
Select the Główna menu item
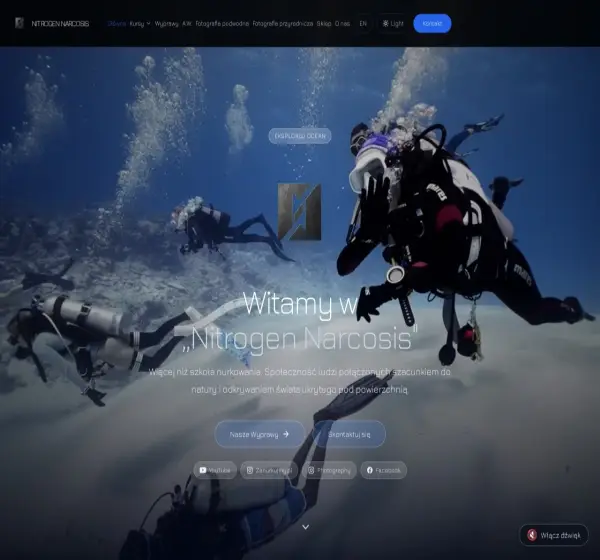pyautogui.click(x=117, y=24)
